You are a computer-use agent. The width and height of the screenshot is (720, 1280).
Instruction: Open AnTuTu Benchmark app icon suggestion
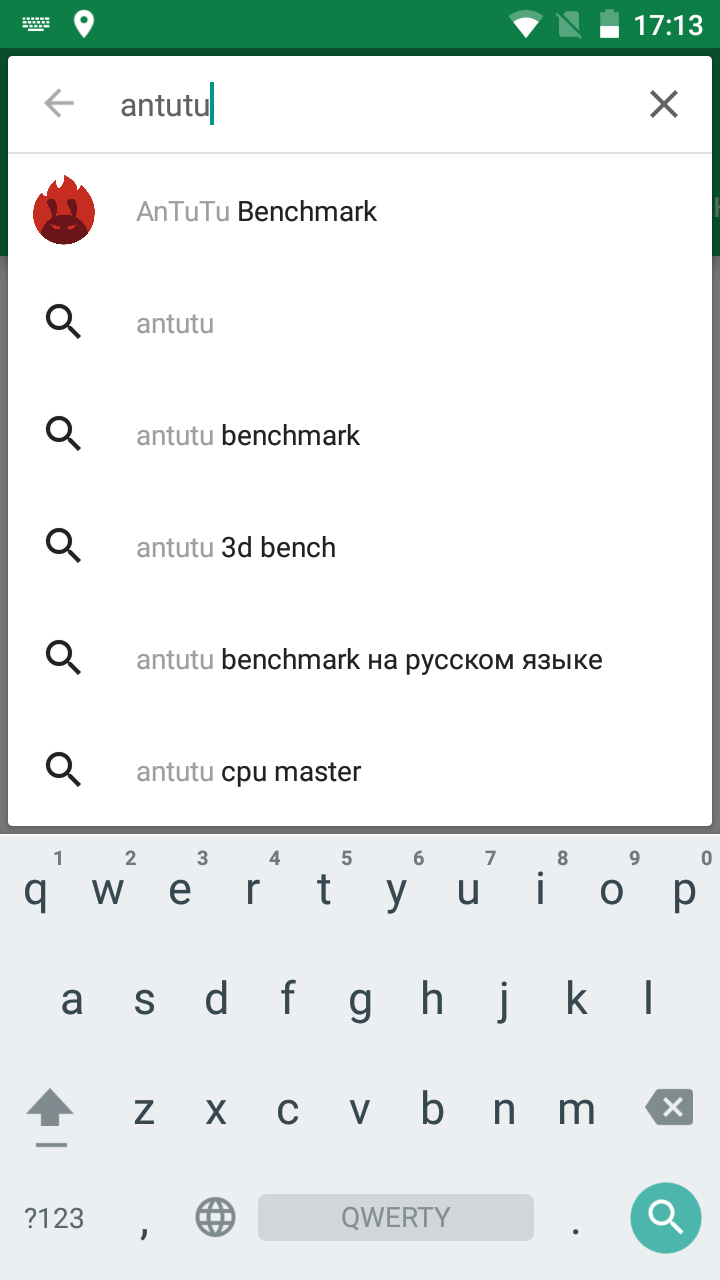(x=64, y=211)
